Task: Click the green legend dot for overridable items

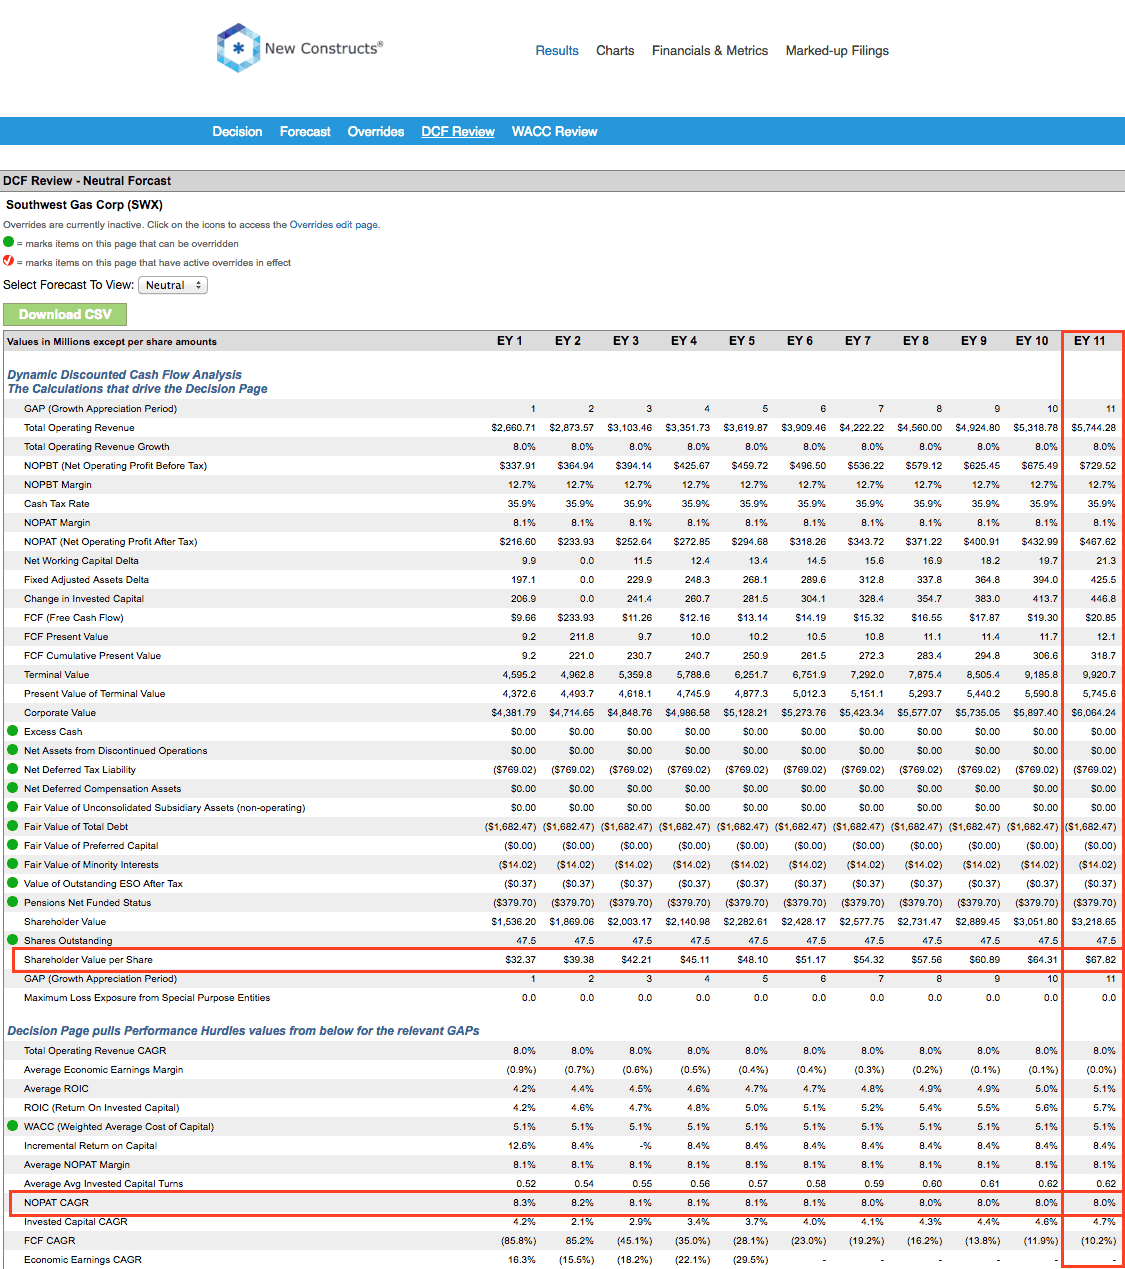Action: coord(9,242)
